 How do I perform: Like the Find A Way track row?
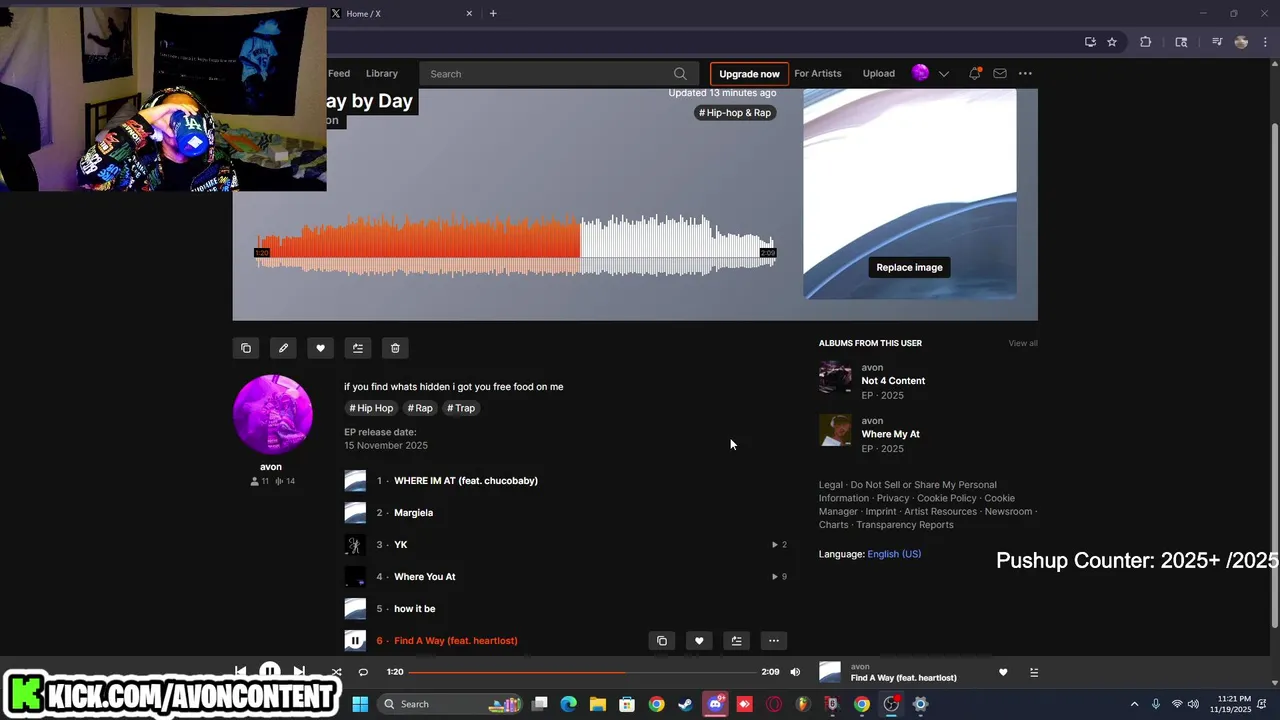[x=699, y=641]
